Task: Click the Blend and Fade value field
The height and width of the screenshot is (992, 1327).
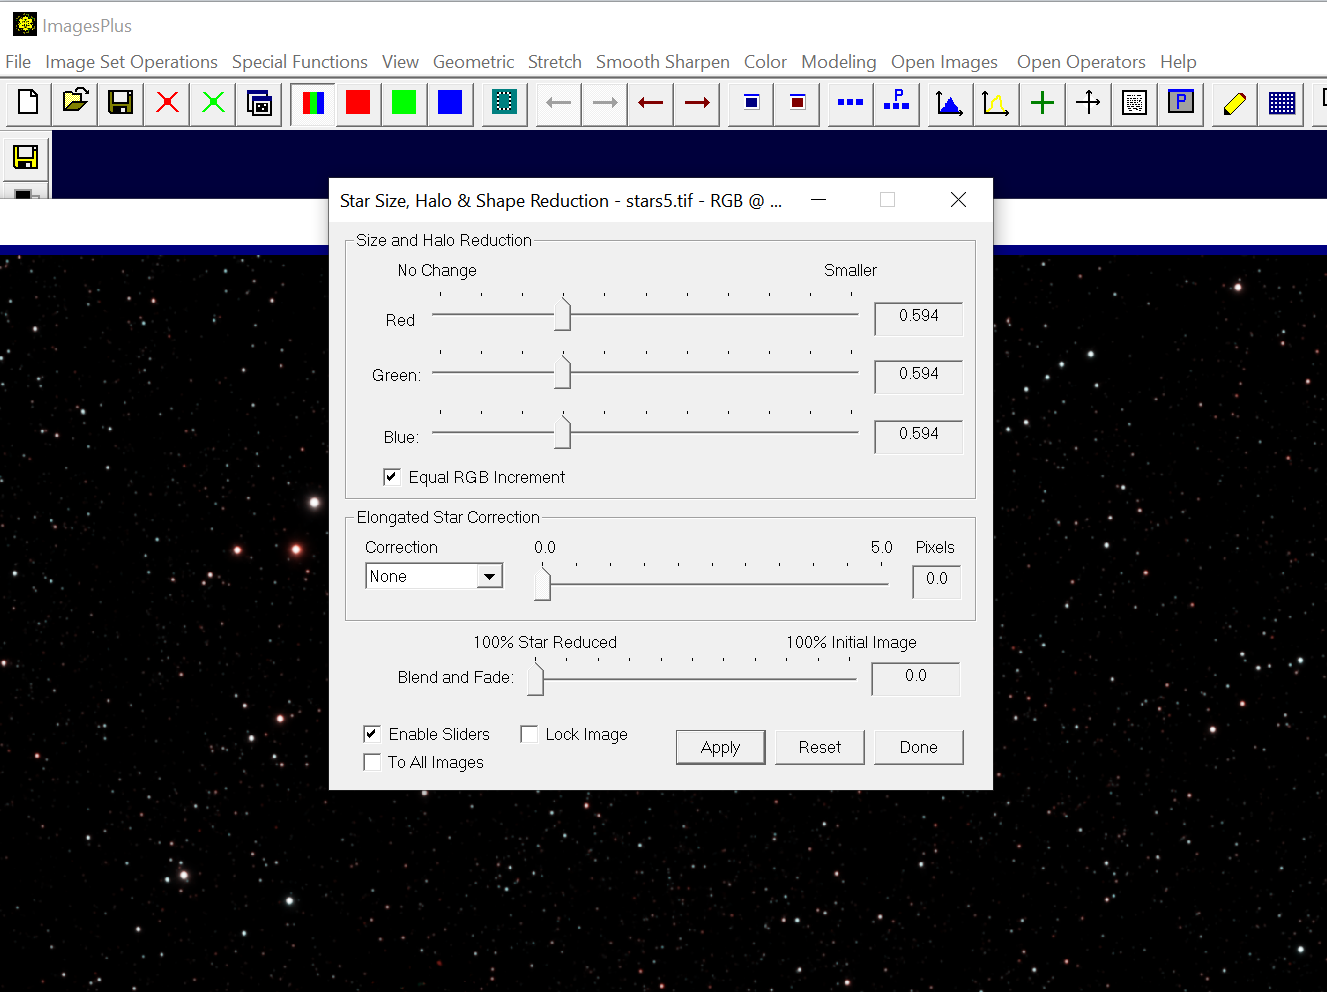Action: pos(915,678)
